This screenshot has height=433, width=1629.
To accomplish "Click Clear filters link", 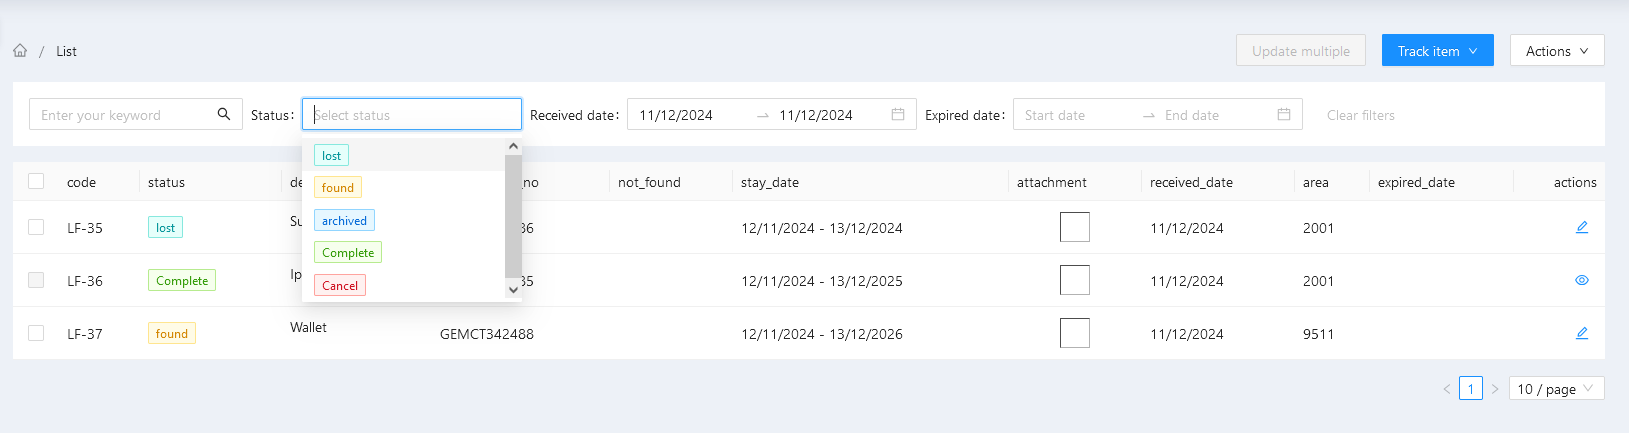I will [x=1360, y=115].
